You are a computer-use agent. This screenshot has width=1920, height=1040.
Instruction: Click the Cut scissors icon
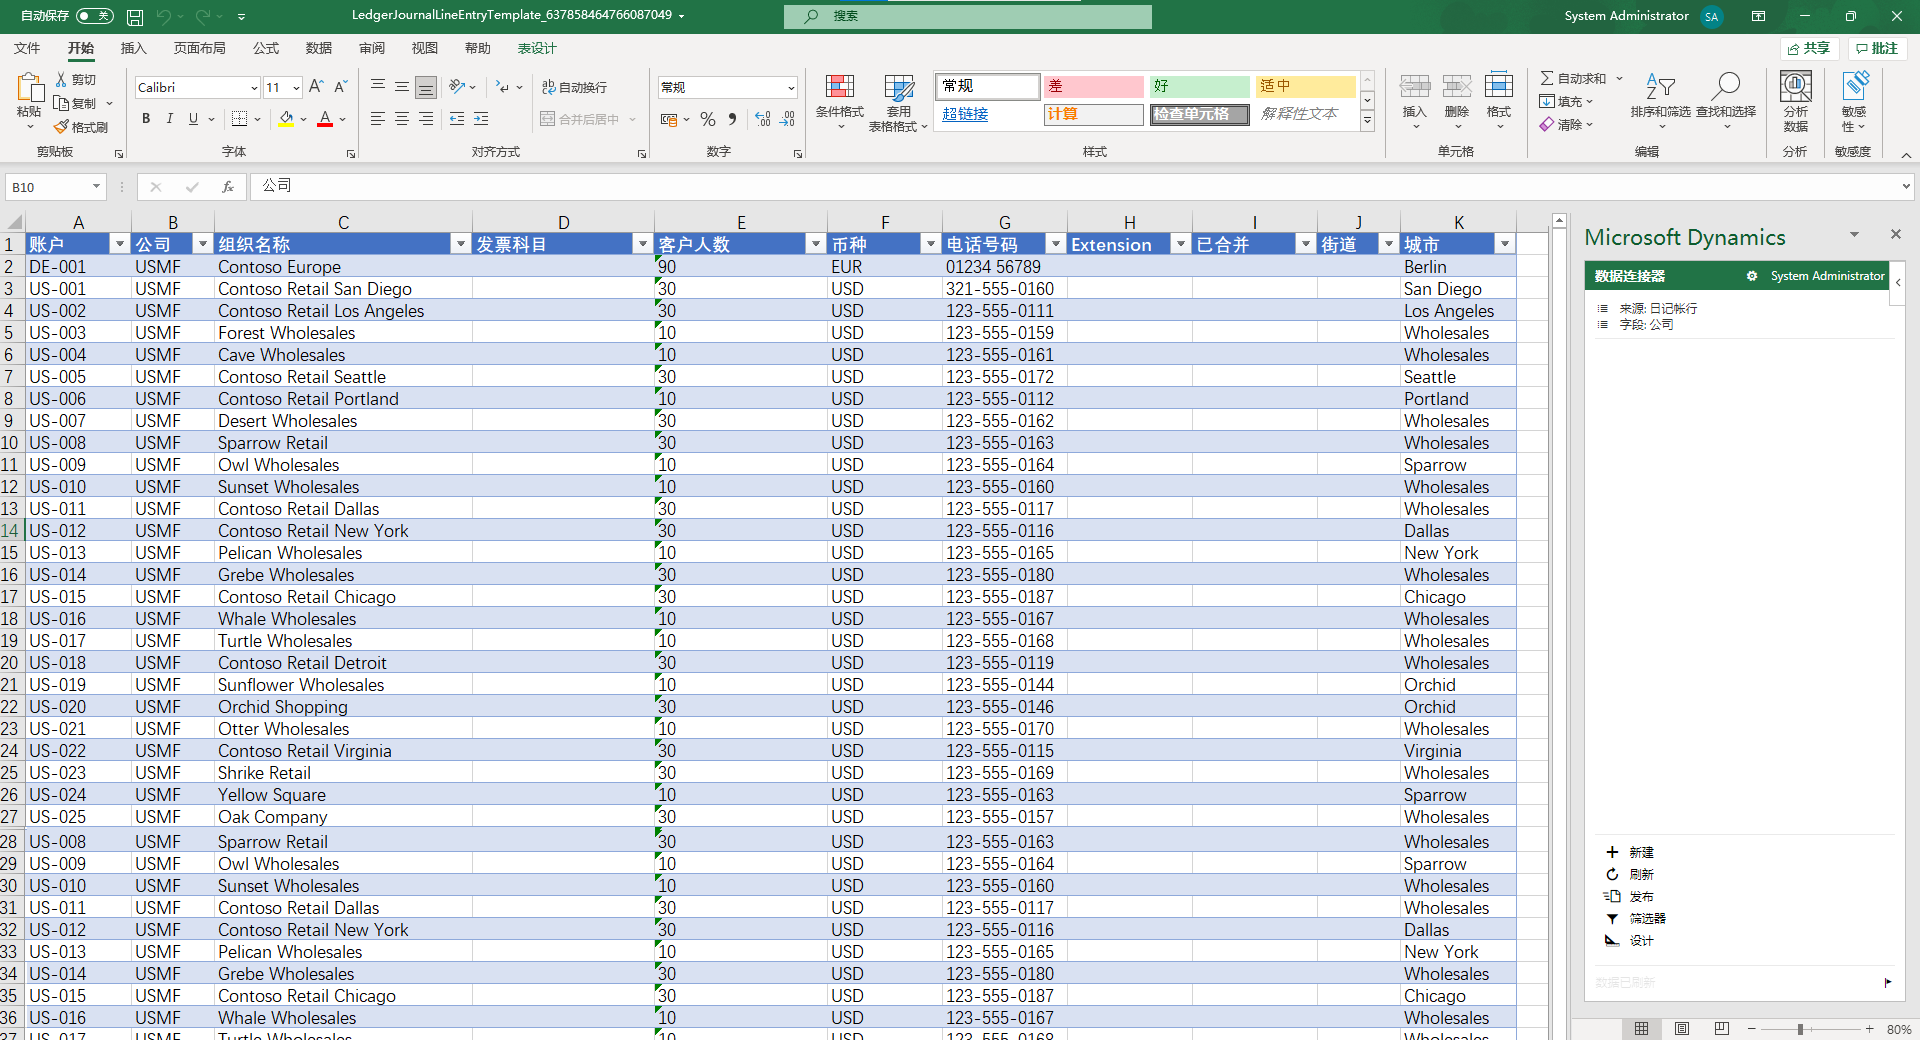[x=62, y=79]
